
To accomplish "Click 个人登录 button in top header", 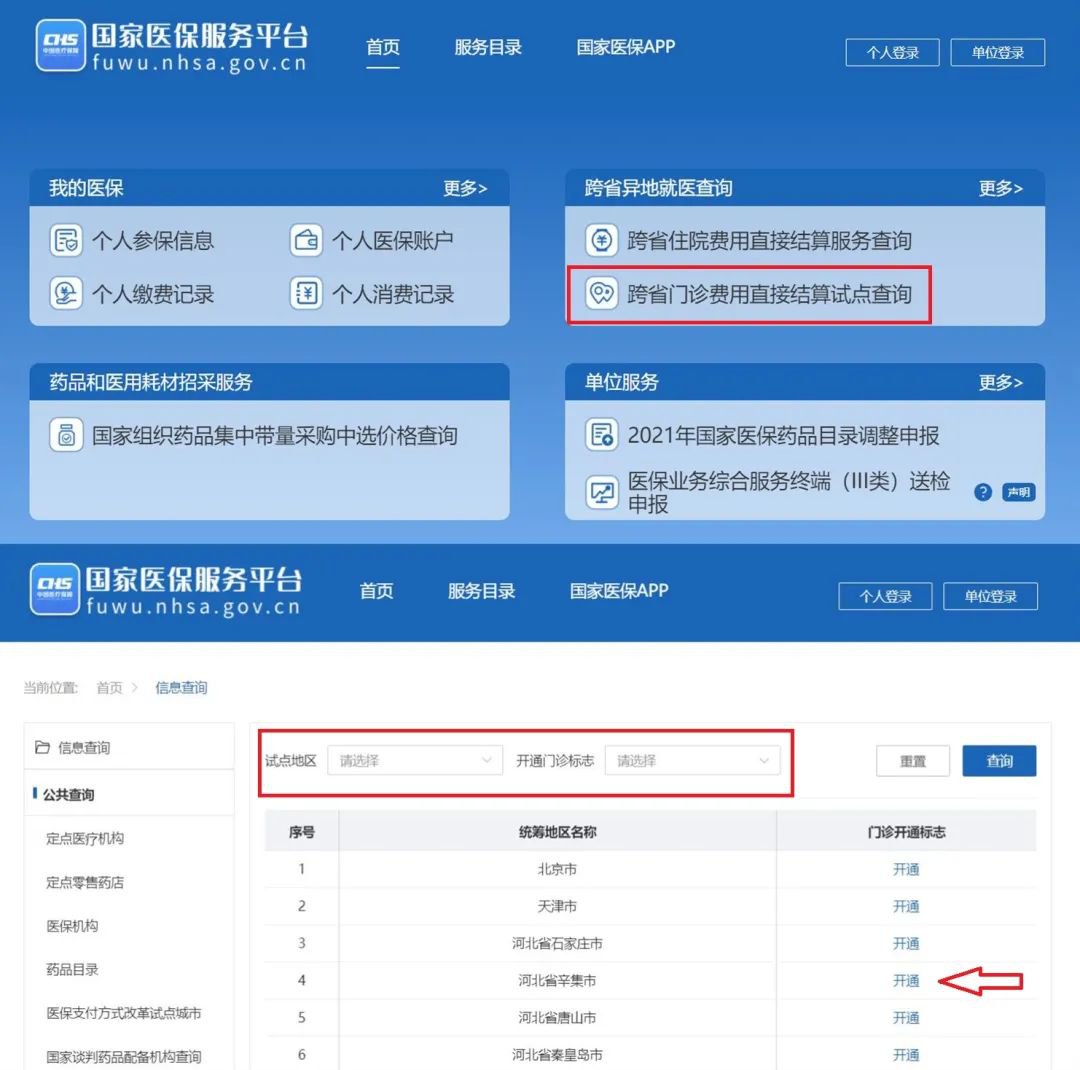I will pos(892,52).
